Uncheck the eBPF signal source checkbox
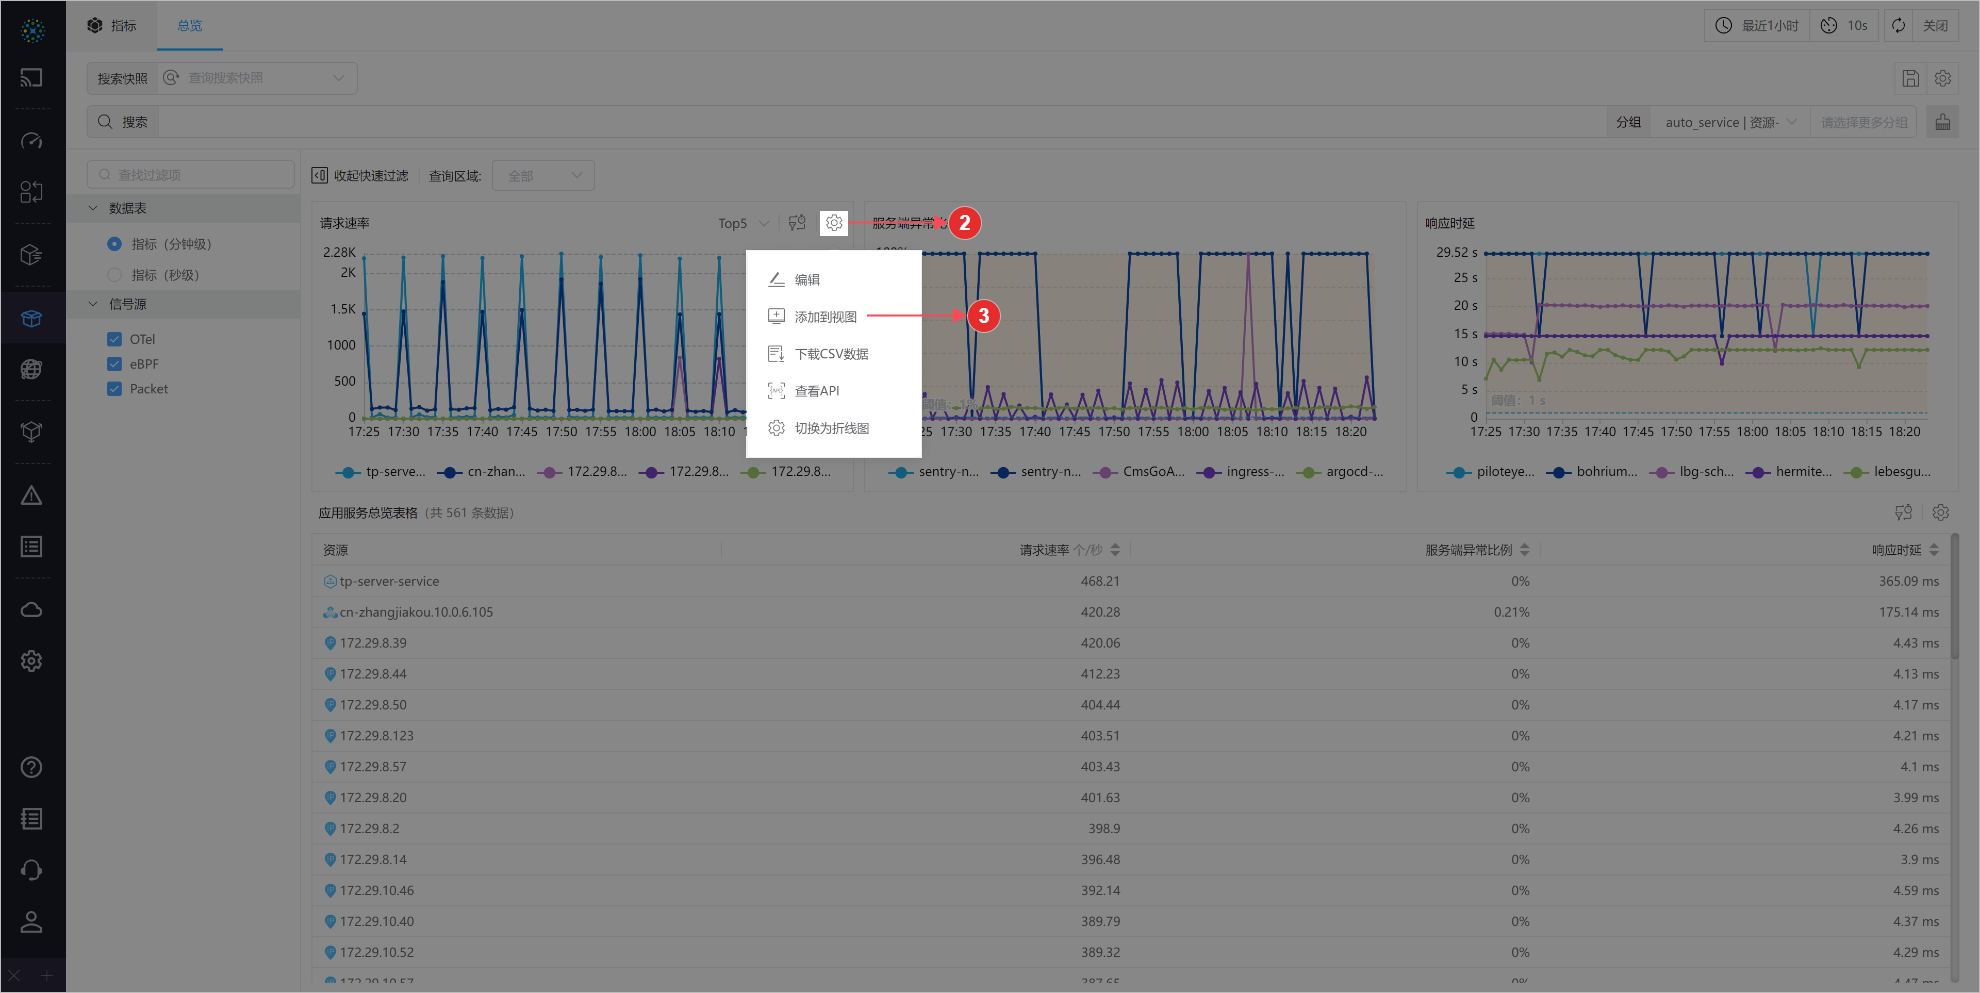1980x993 pixels. click(x=114, y=364)
